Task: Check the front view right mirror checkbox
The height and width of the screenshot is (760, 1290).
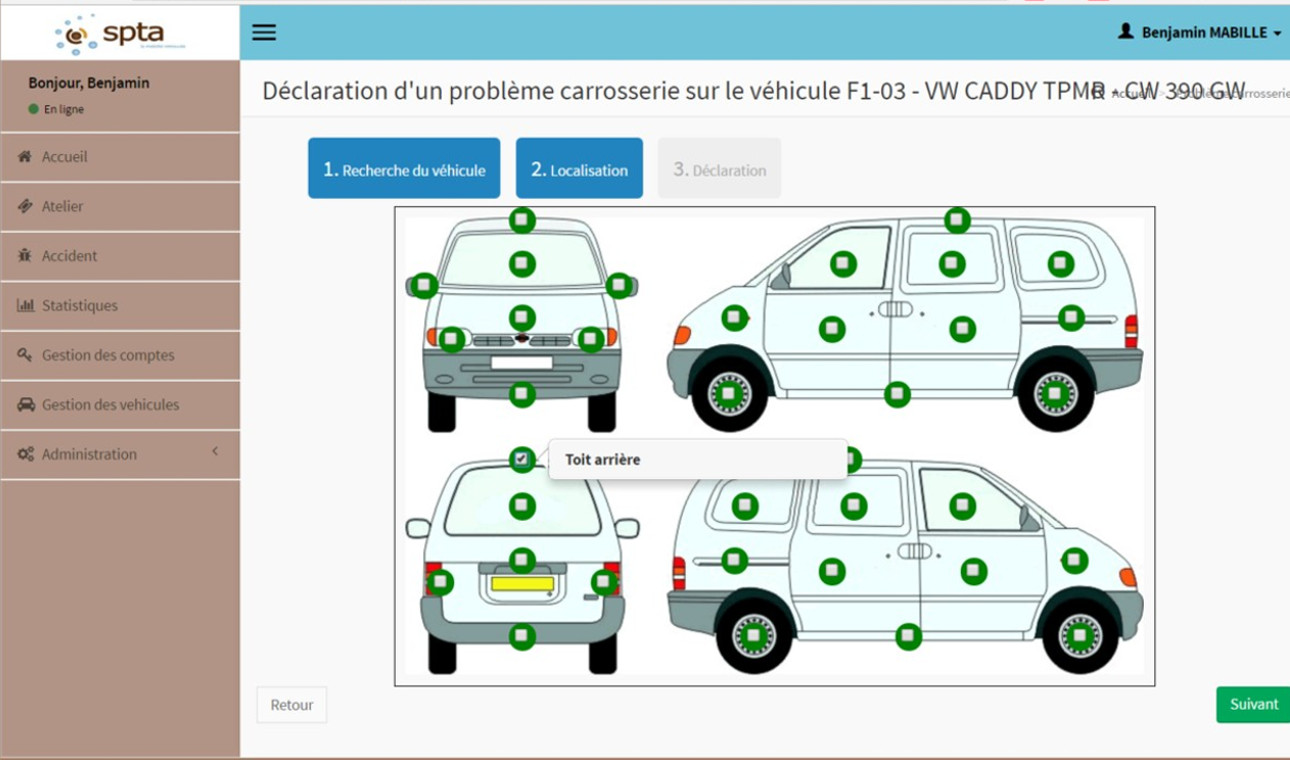Action: (619, 286)
